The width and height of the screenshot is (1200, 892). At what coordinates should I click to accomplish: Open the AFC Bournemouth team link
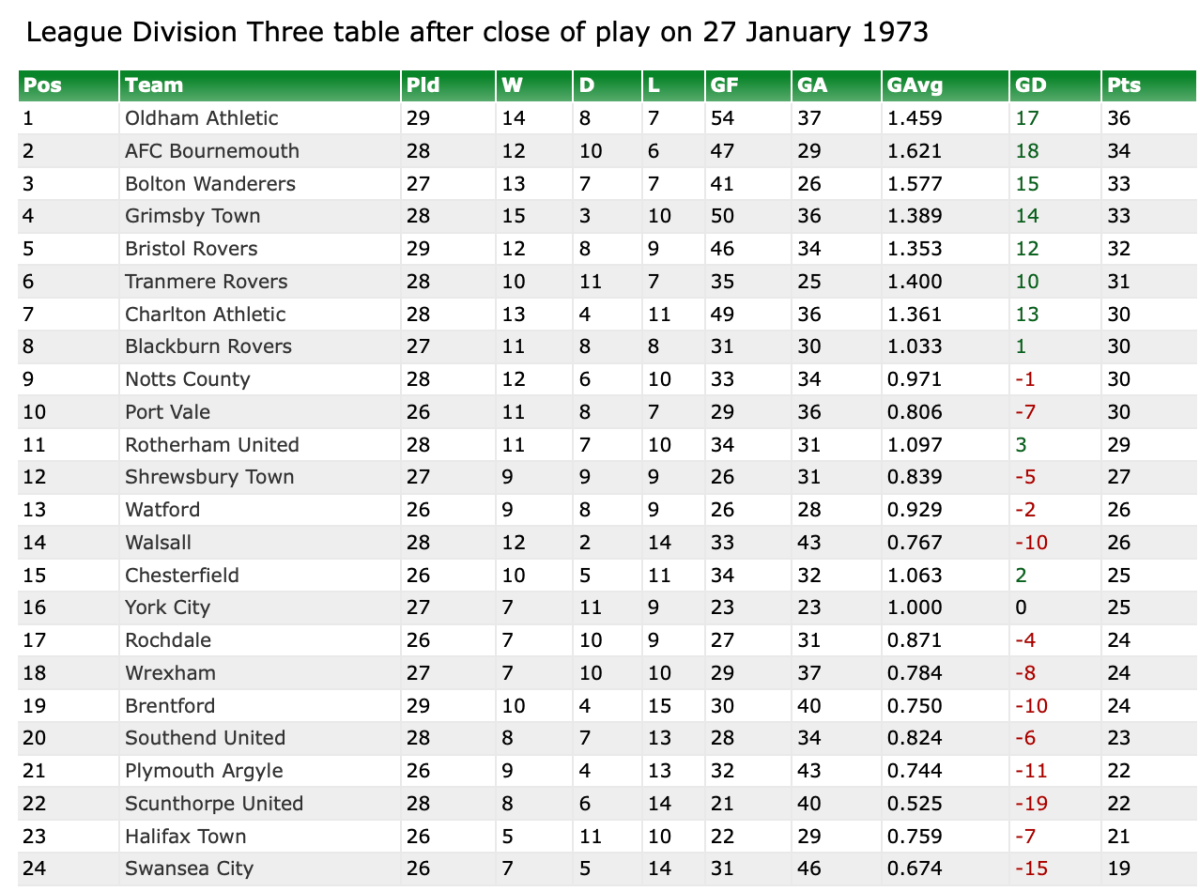pos(212,151)
